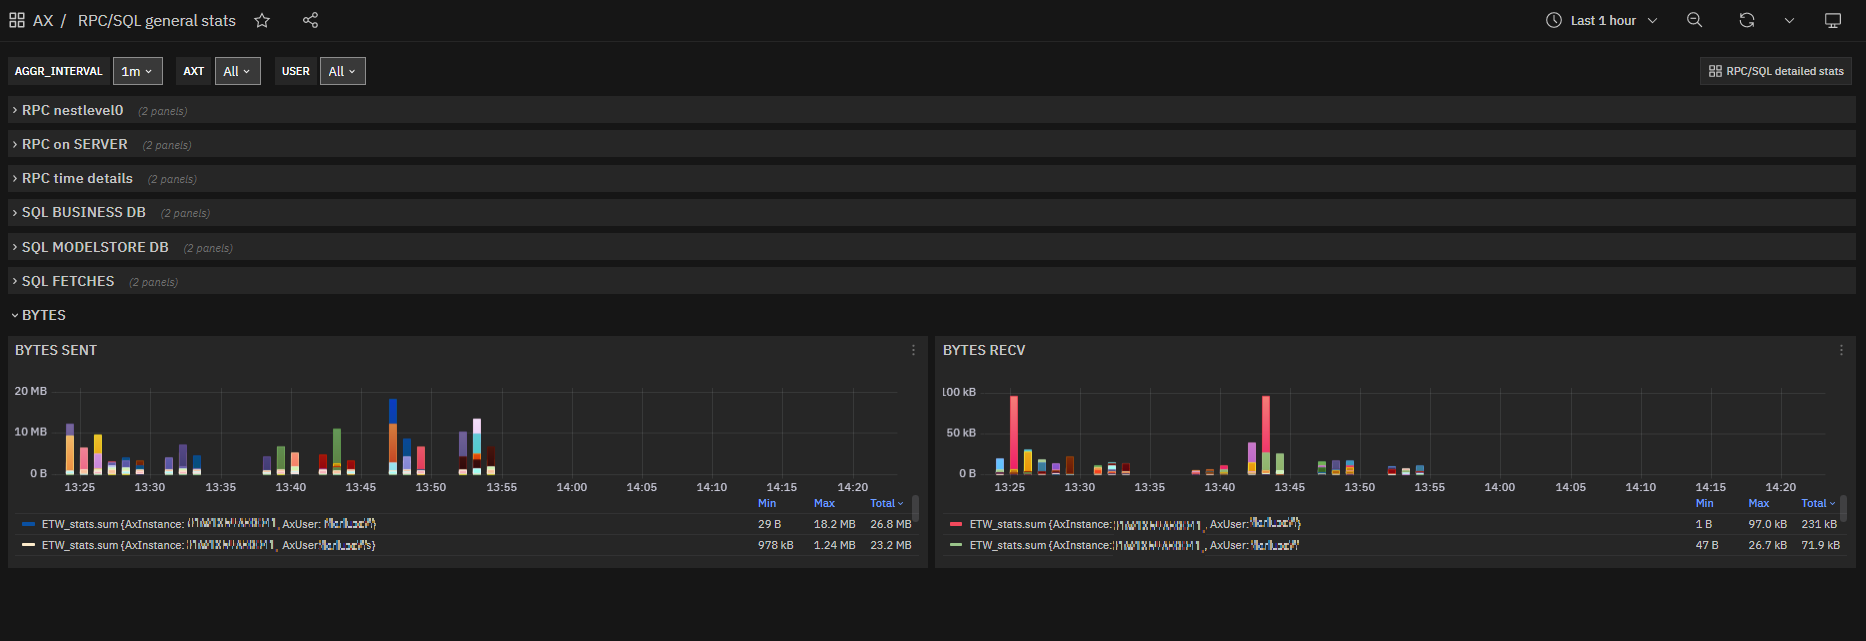
Task: Share this dashboard using share icon
Action: tap(310, 20)
